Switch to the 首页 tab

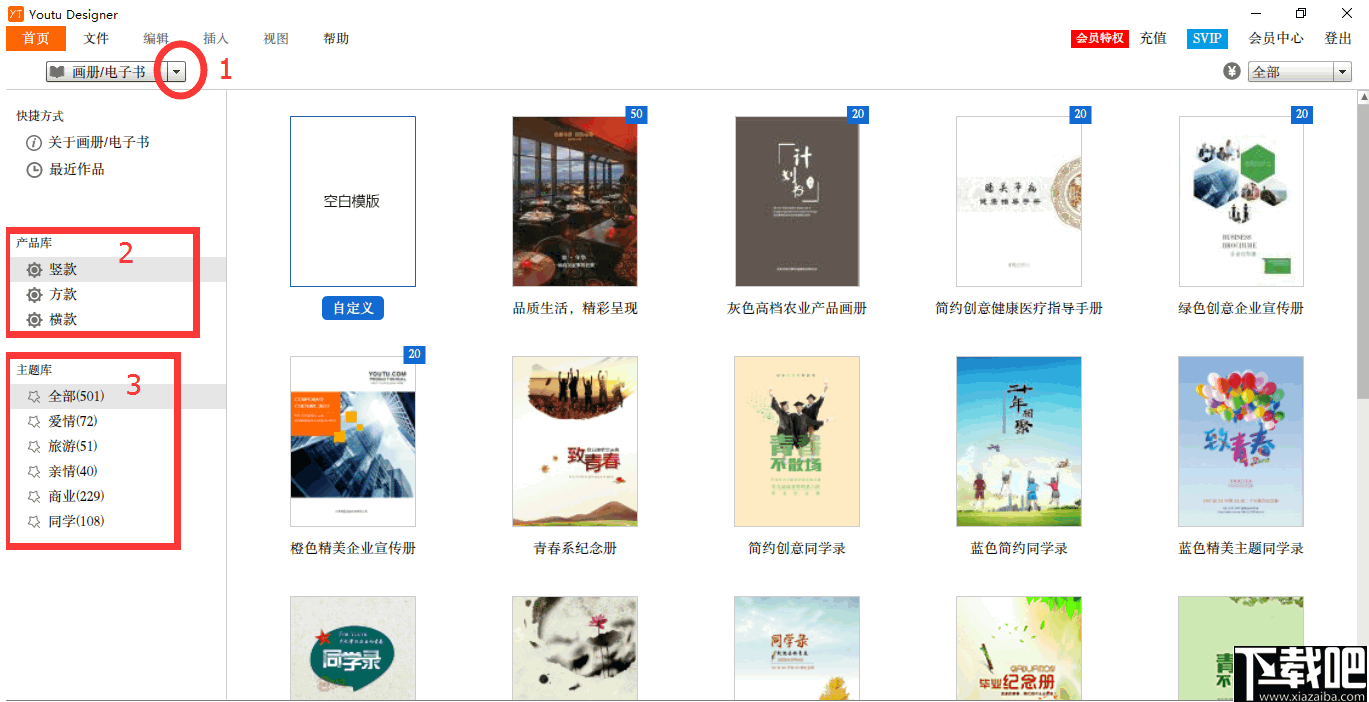click(x=35, y=38)
